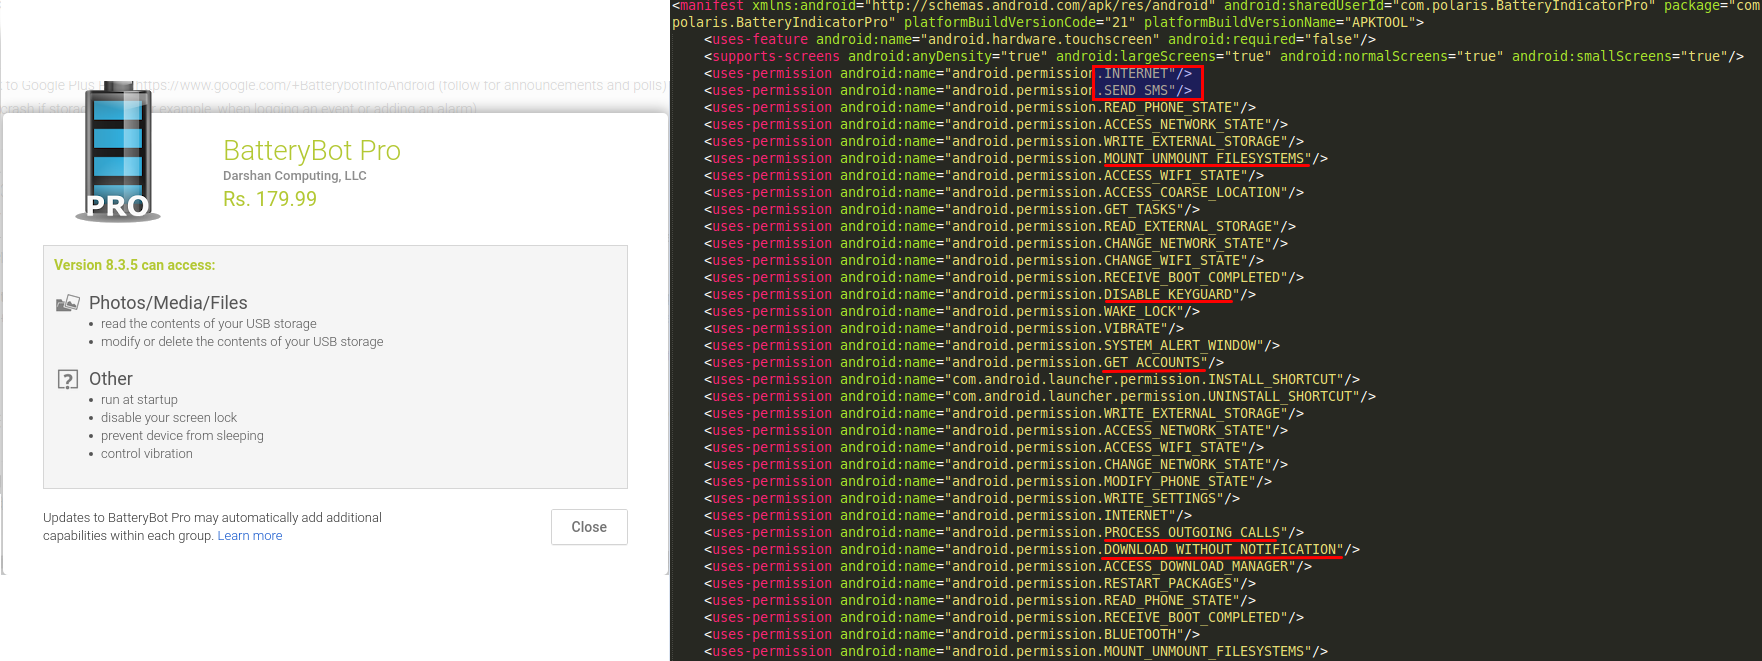Click the Other group question-mark icon
Screen dimensions: 1762x661
tap(68, 379)
